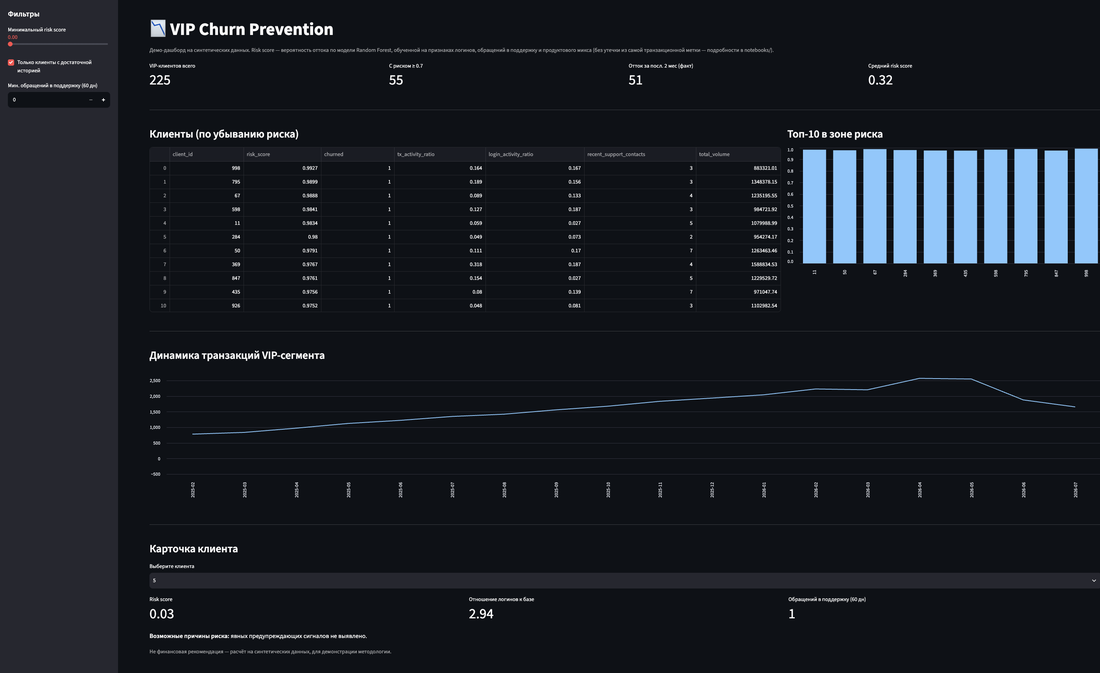Click row index 10 in clients table
Viewport: 1100px width, 673px height.
(x=160, y=306)
